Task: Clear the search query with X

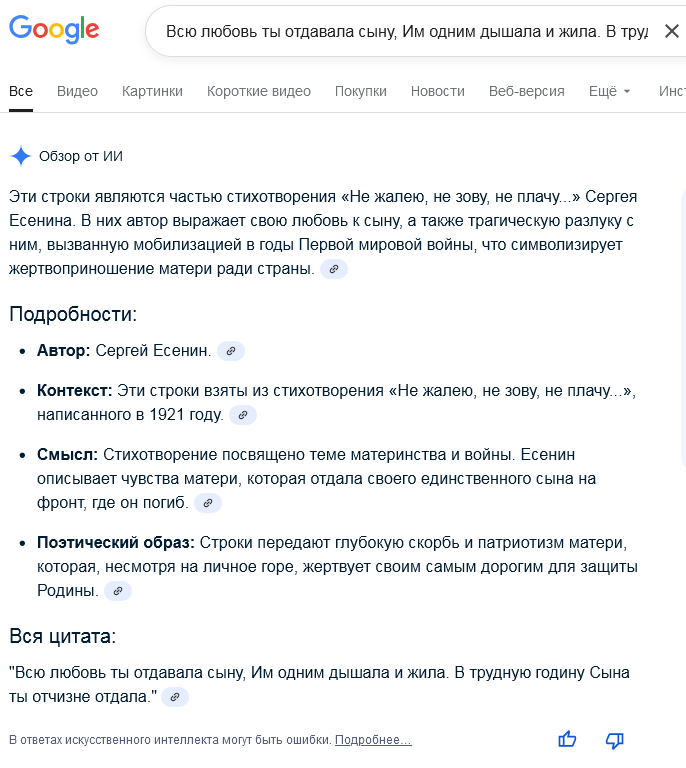Action: [671, 31]
